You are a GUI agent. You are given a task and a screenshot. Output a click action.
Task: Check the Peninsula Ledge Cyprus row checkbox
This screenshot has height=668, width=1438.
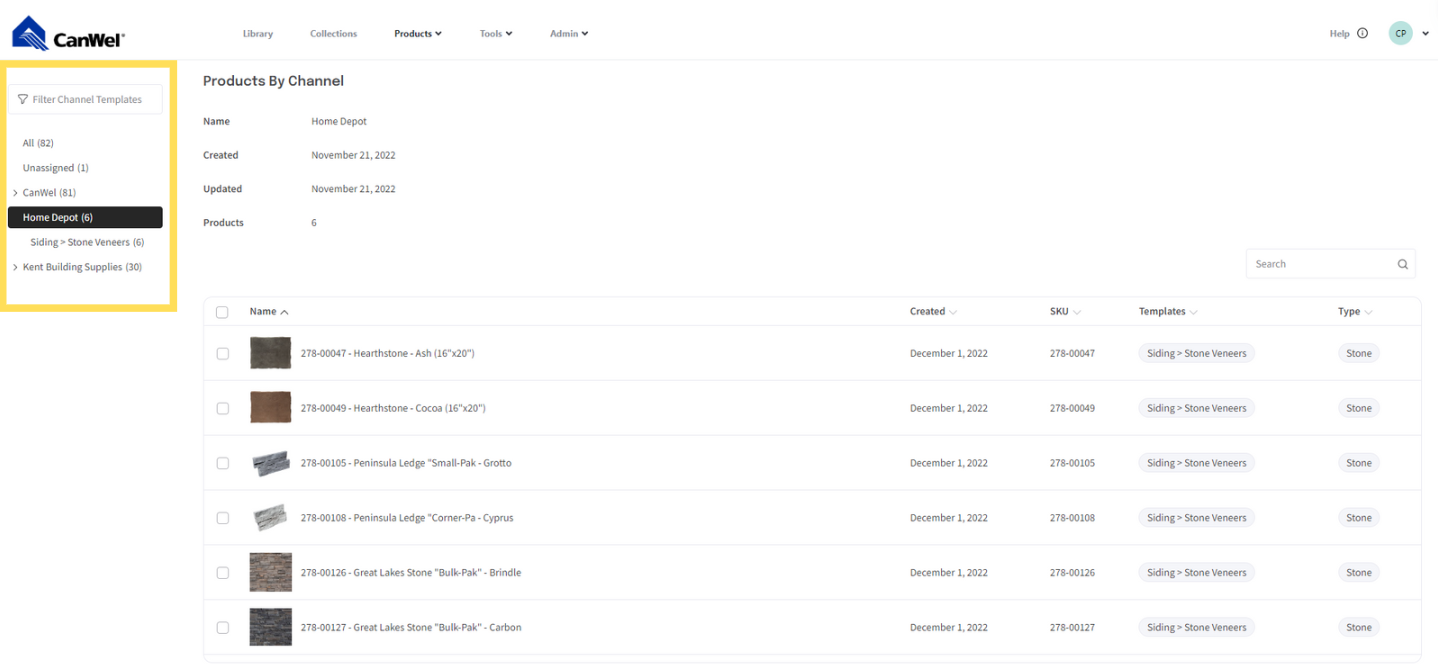point(222,518)
